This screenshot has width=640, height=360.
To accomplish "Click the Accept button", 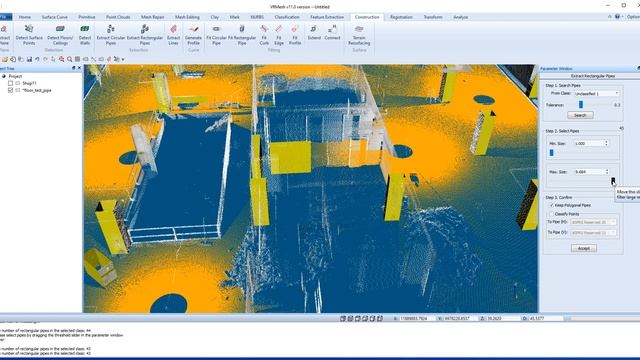I will point(584,248).
